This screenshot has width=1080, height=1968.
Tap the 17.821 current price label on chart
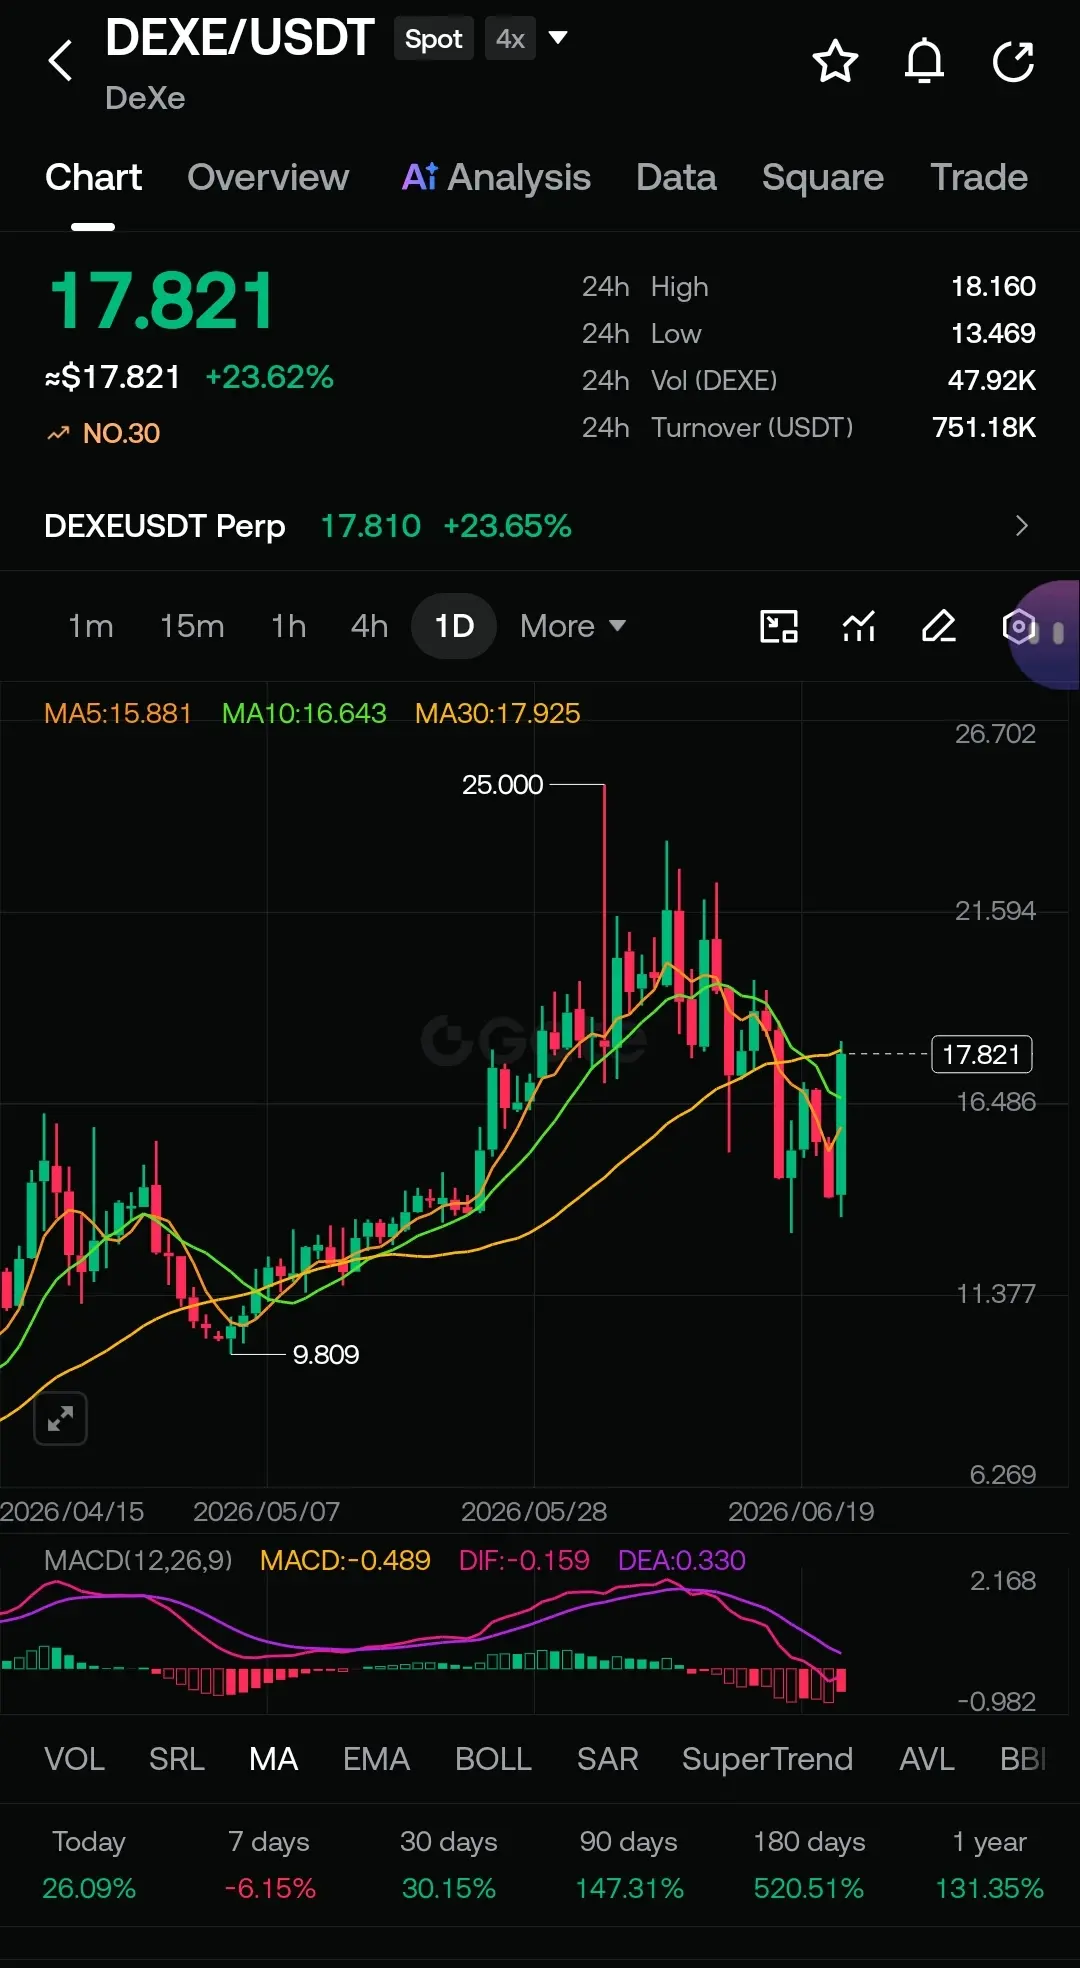982,1054
